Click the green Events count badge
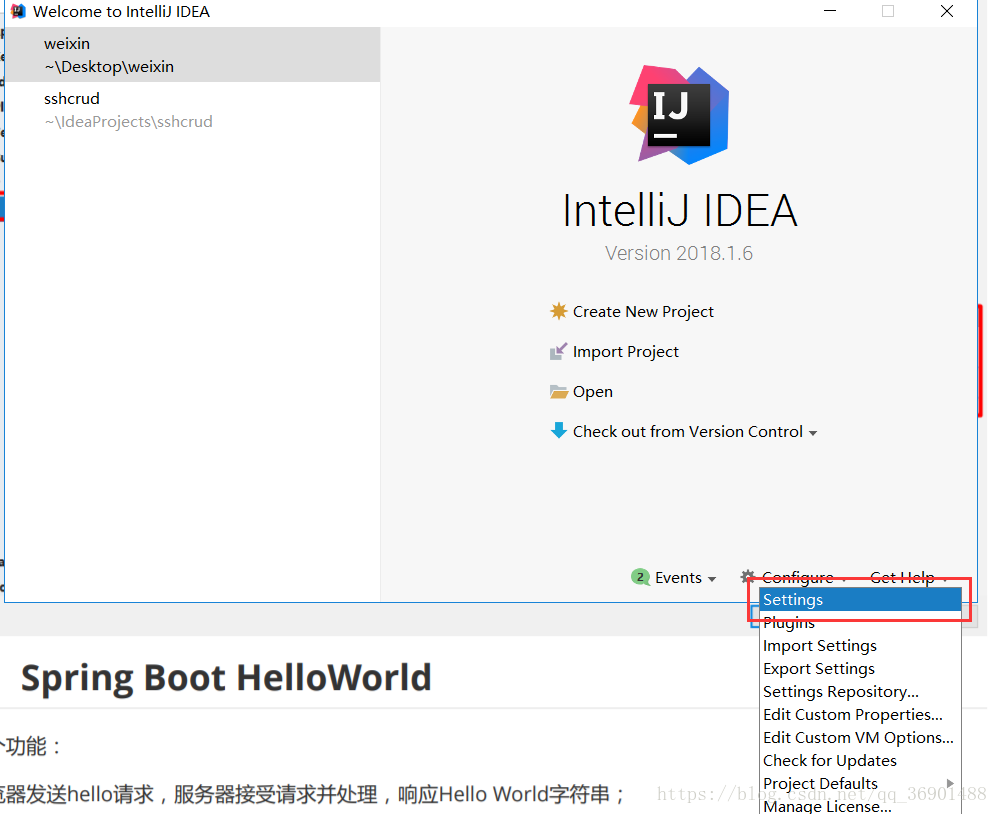Screen dimensions: 998x814 coord(640,577)
